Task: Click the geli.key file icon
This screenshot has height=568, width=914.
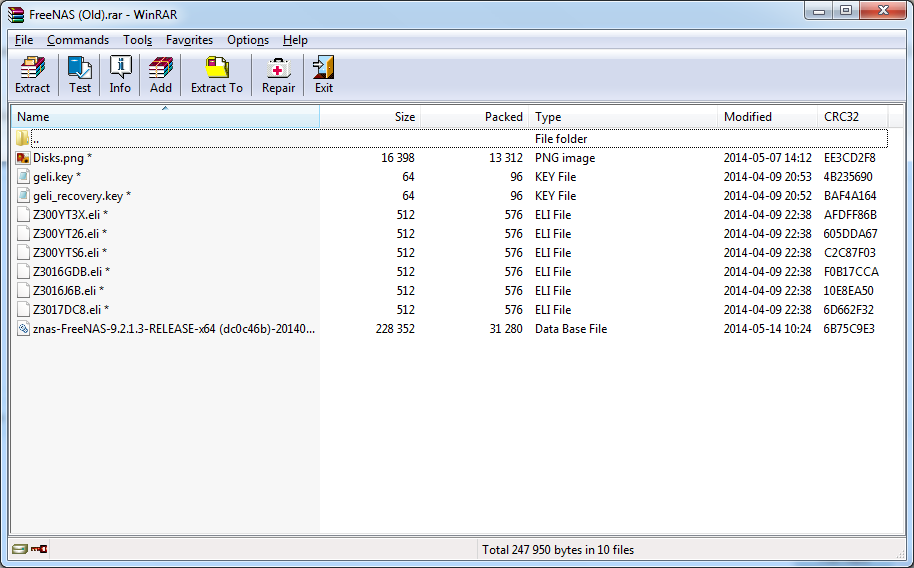Action: click(23, 177)
